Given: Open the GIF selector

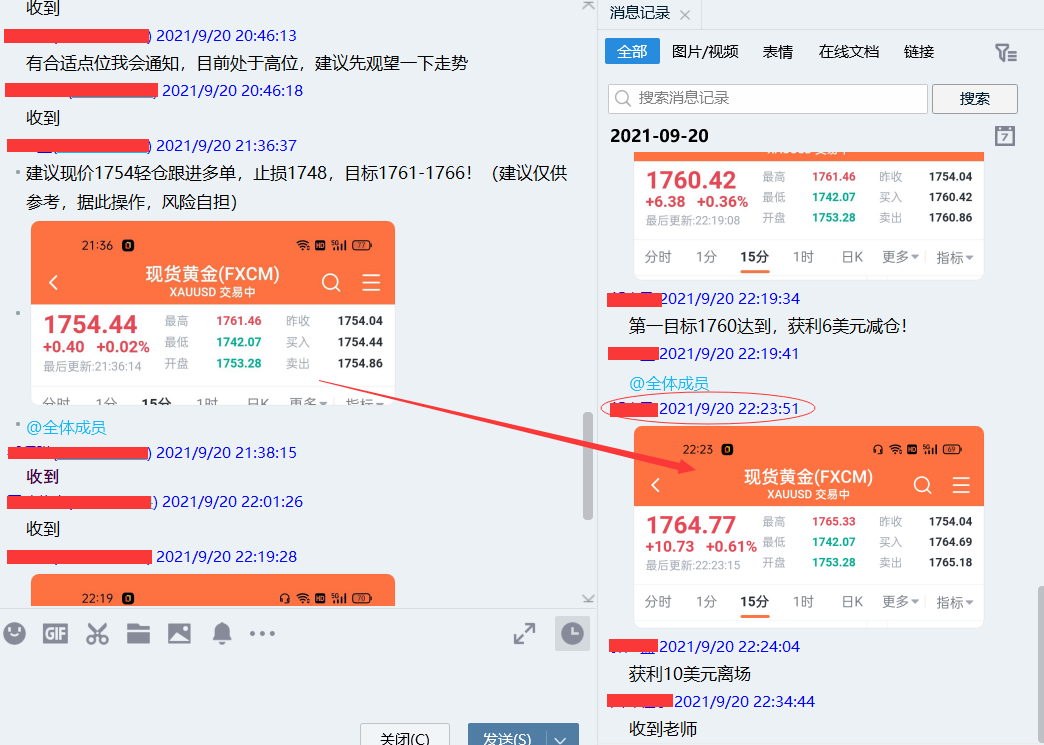Looking at the screenshot, I should [55, 633].
